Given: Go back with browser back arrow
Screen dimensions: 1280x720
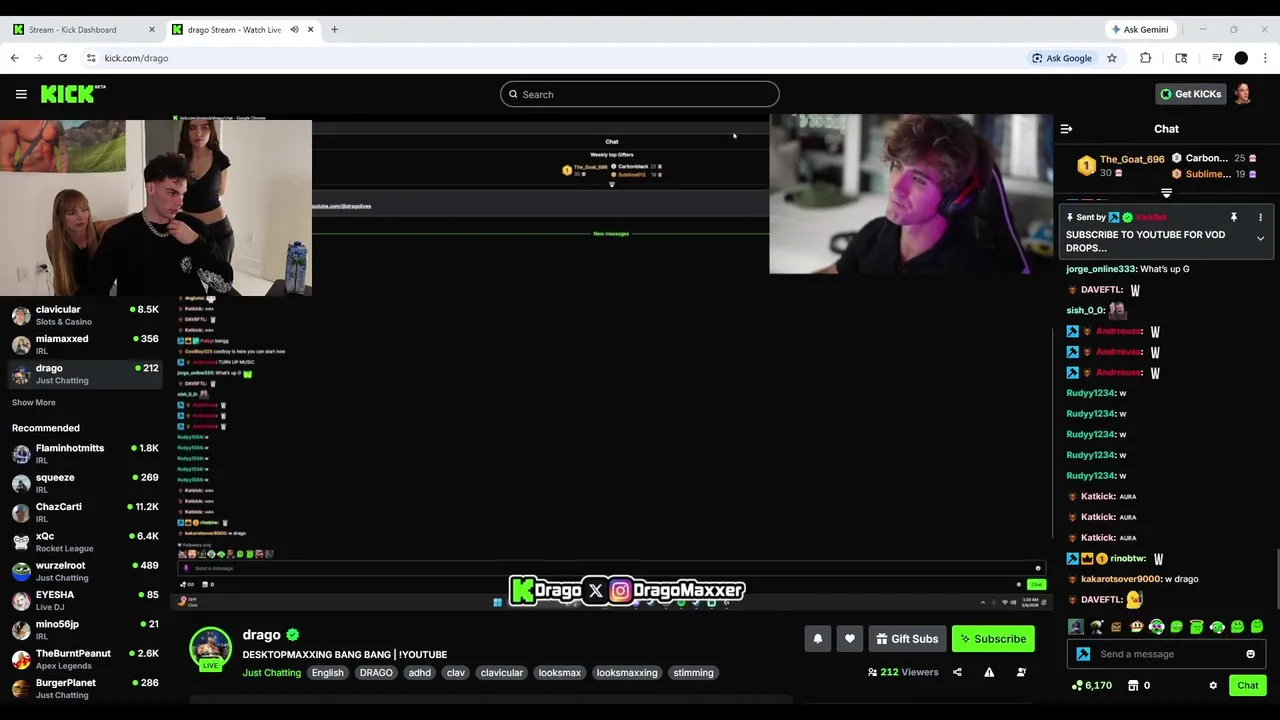Looking at the screenshot, I should click(15, 58).
